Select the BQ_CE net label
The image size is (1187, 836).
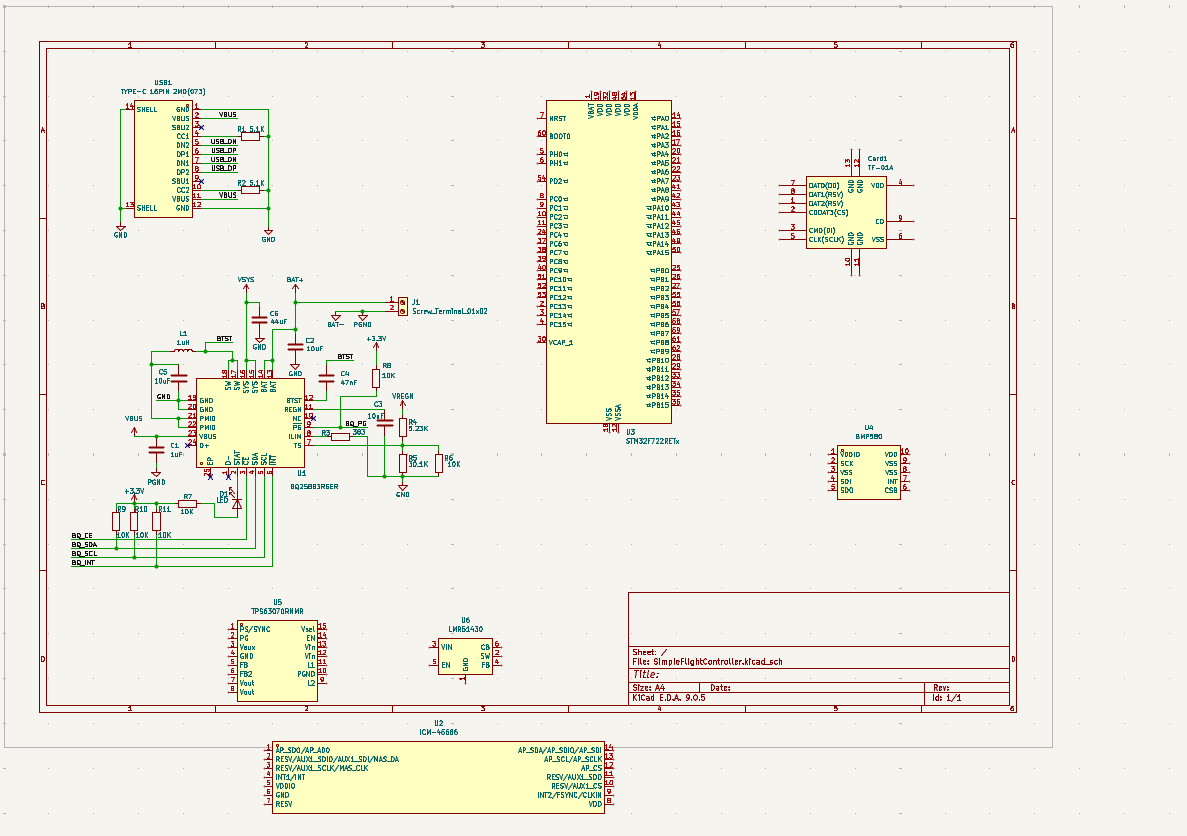coord(82,536)
